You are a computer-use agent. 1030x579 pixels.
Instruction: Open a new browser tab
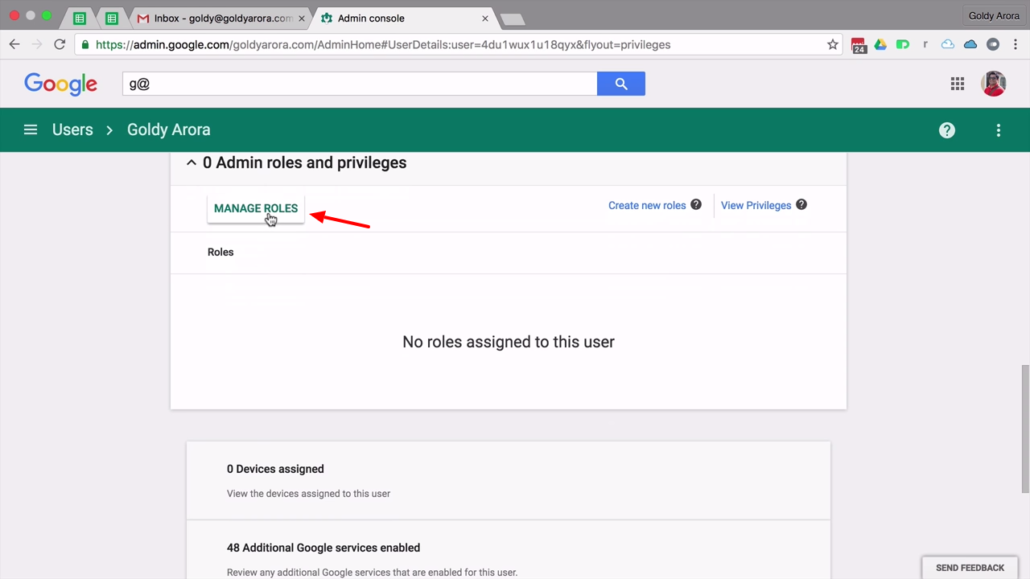(512, 20)
